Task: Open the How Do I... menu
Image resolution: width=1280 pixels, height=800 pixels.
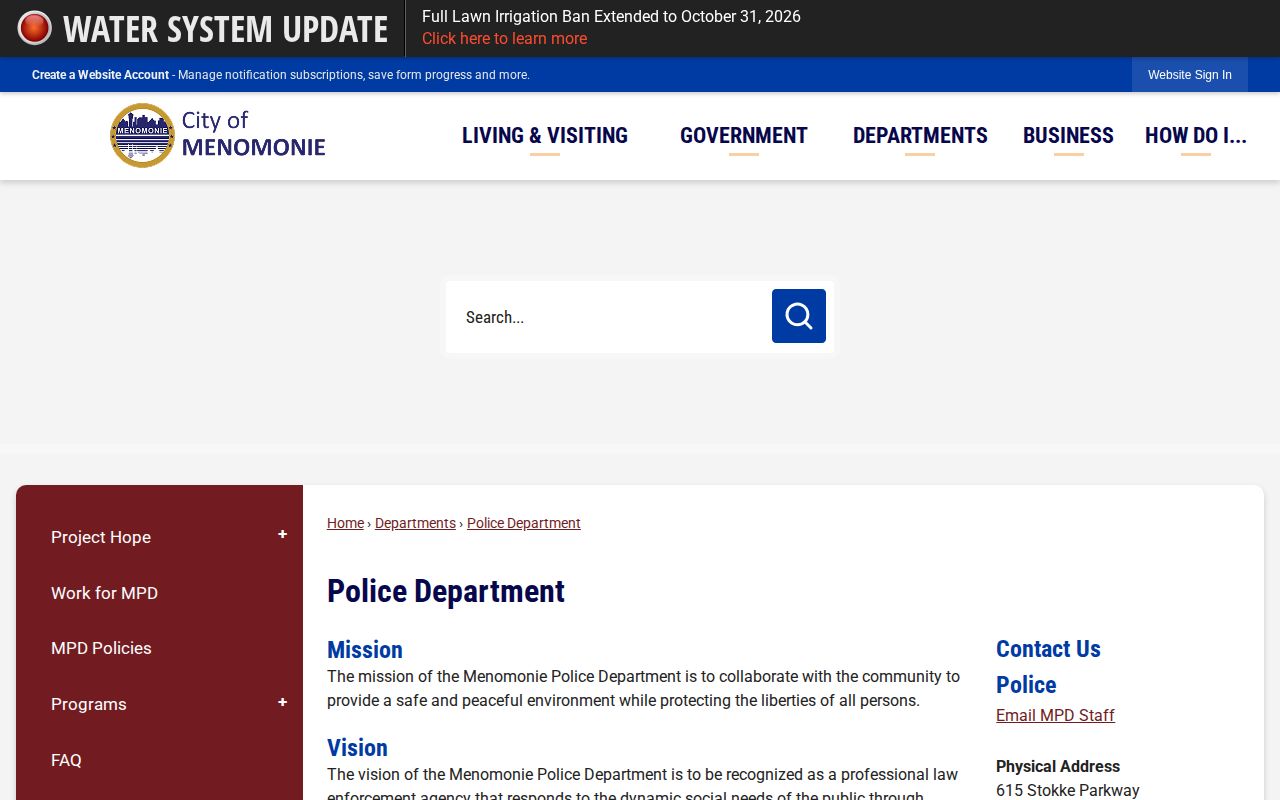Action: 1196,136
